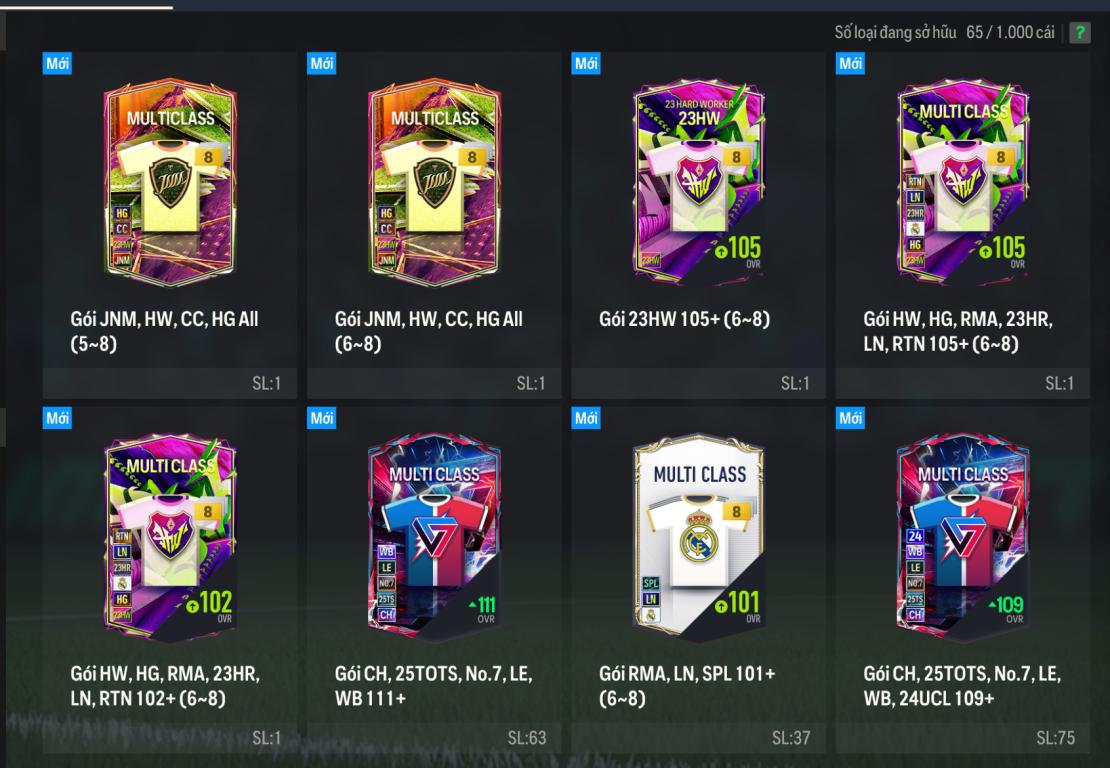Open the JNM, HW, CC, HG All (5~8) pack card
This screenshot has height=768, width=1110.
pos(170,181)
